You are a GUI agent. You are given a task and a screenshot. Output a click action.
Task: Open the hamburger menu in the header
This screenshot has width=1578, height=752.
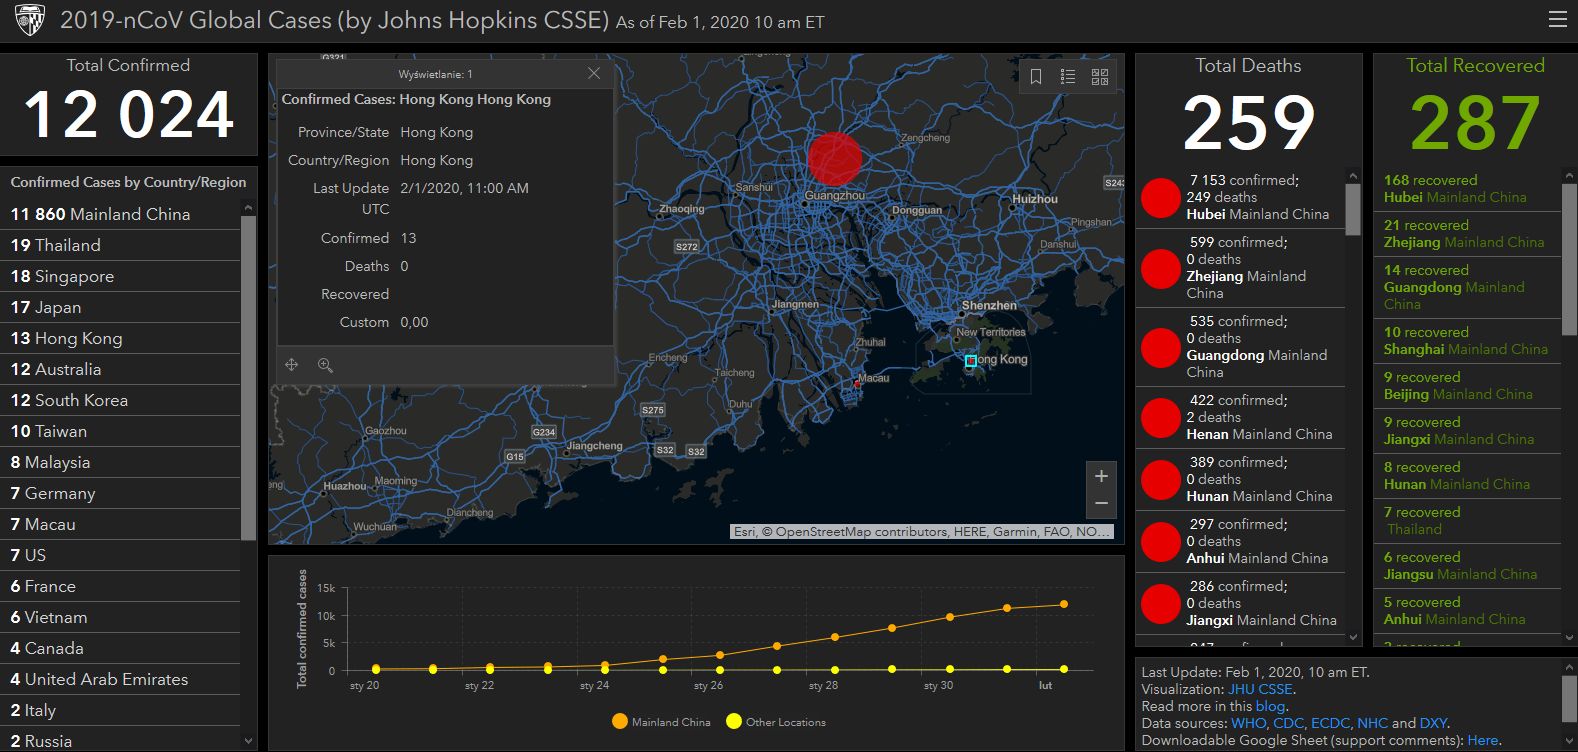click(x=1557, y=20)
